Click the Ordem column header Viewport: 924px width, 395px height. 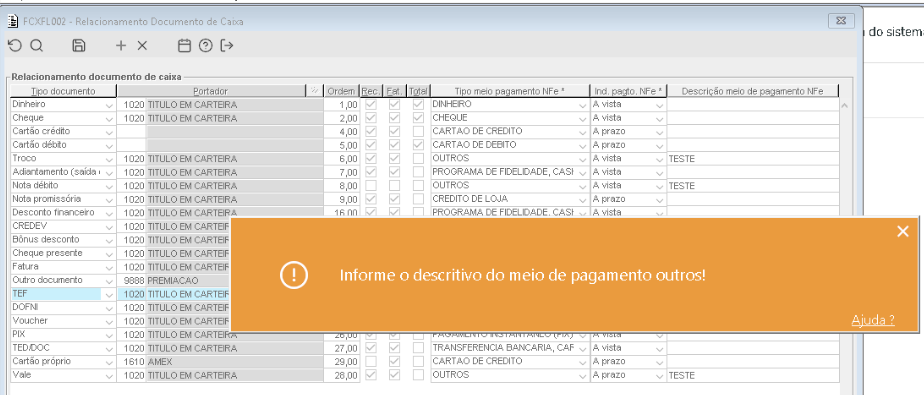point(341,91)
